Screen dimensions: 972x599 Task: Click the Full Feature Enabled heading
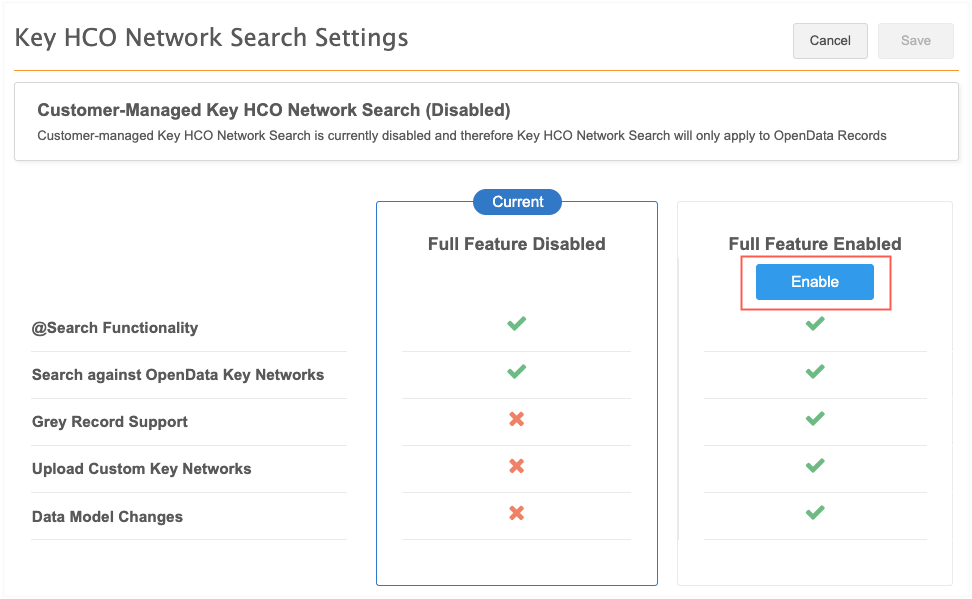(x=814, y=244)
